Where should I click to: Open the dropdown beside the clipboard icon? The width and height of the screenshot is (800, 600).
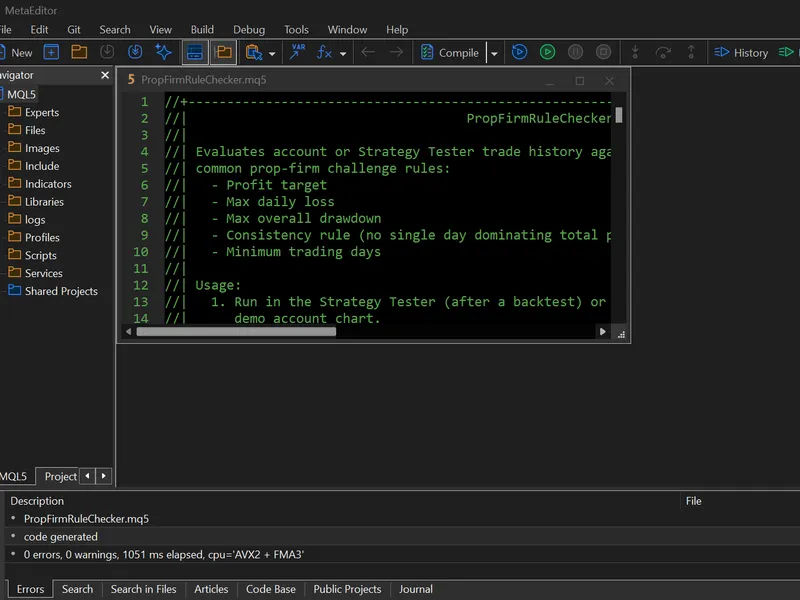[x=272, y=53]
